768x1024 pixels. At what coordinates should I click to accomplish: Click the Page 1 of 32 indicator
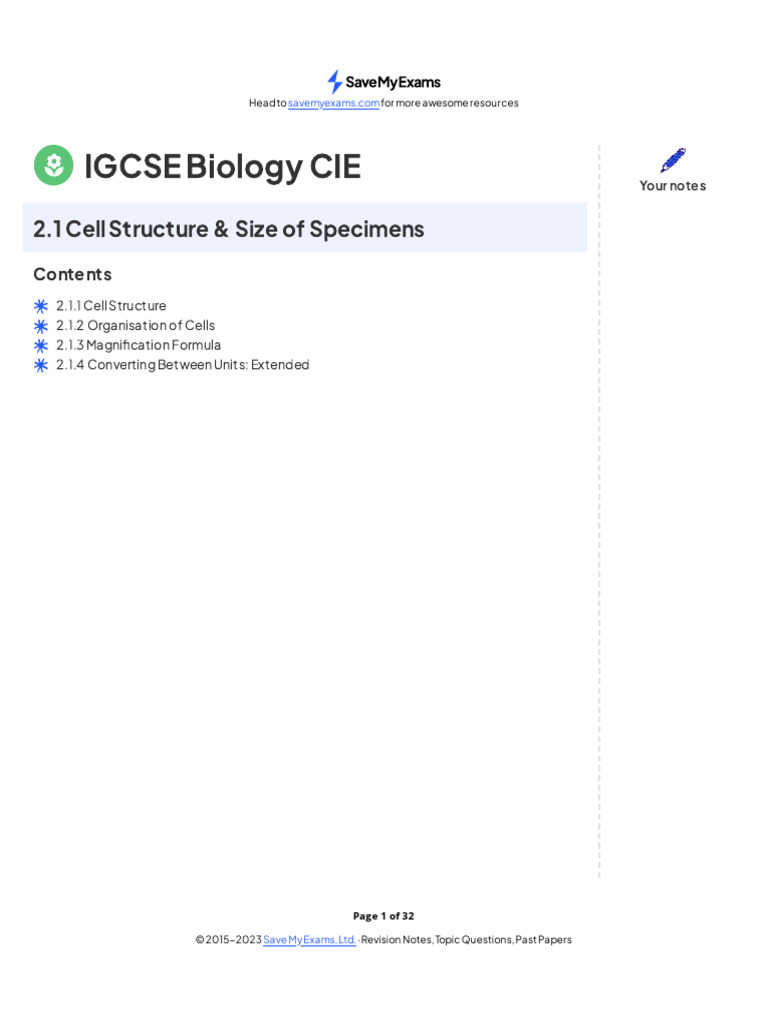[x=383, y=916]
